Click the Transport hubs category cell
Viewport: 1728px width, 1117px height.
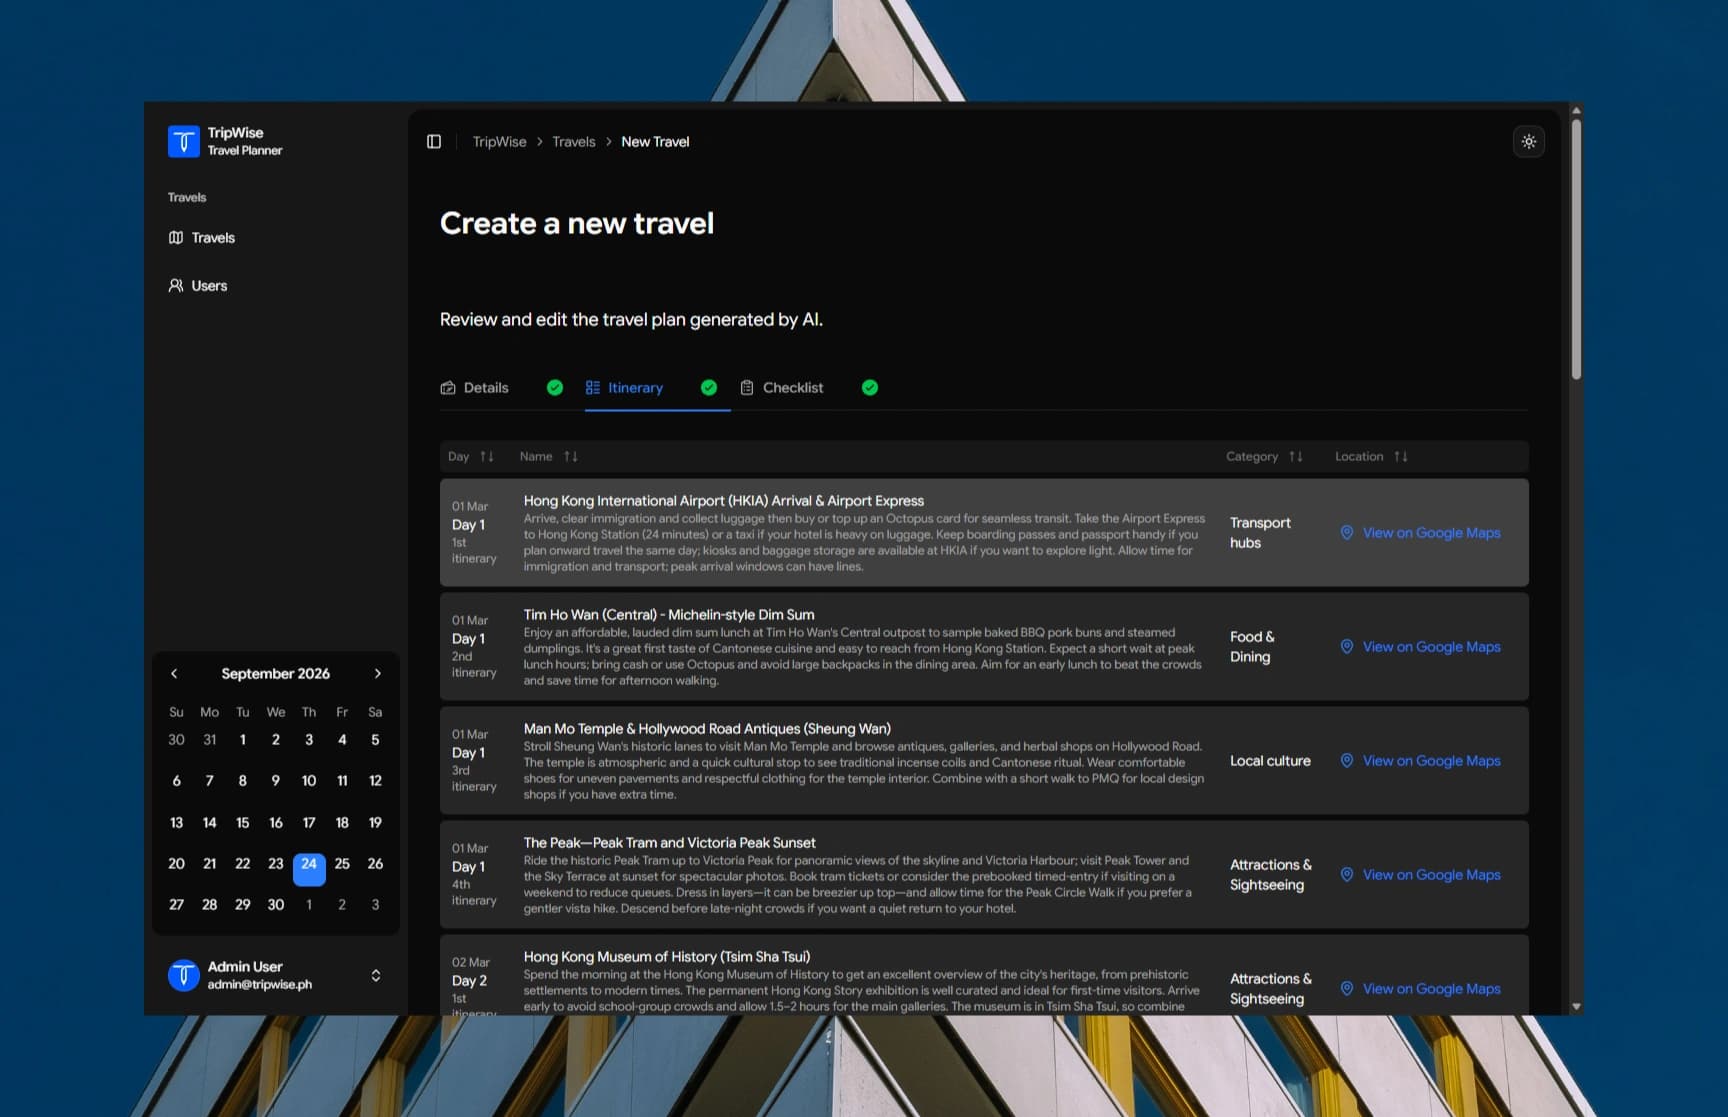[1260, 533]
